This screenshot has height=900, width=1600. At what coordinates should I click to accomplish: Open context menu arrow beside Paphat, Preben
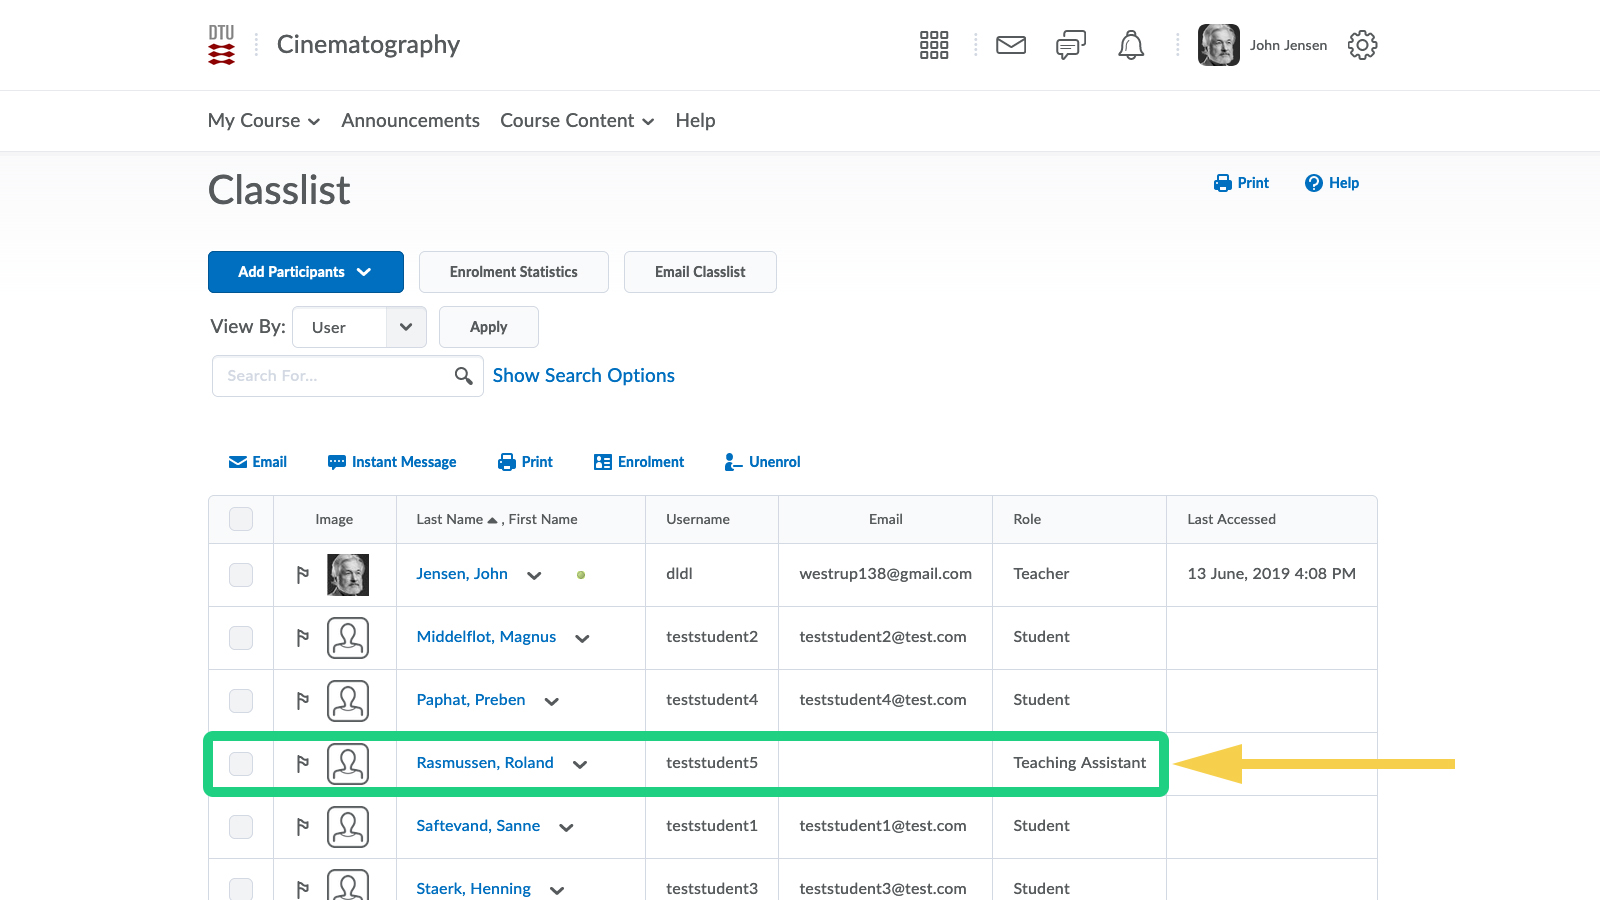coord(551,701)
